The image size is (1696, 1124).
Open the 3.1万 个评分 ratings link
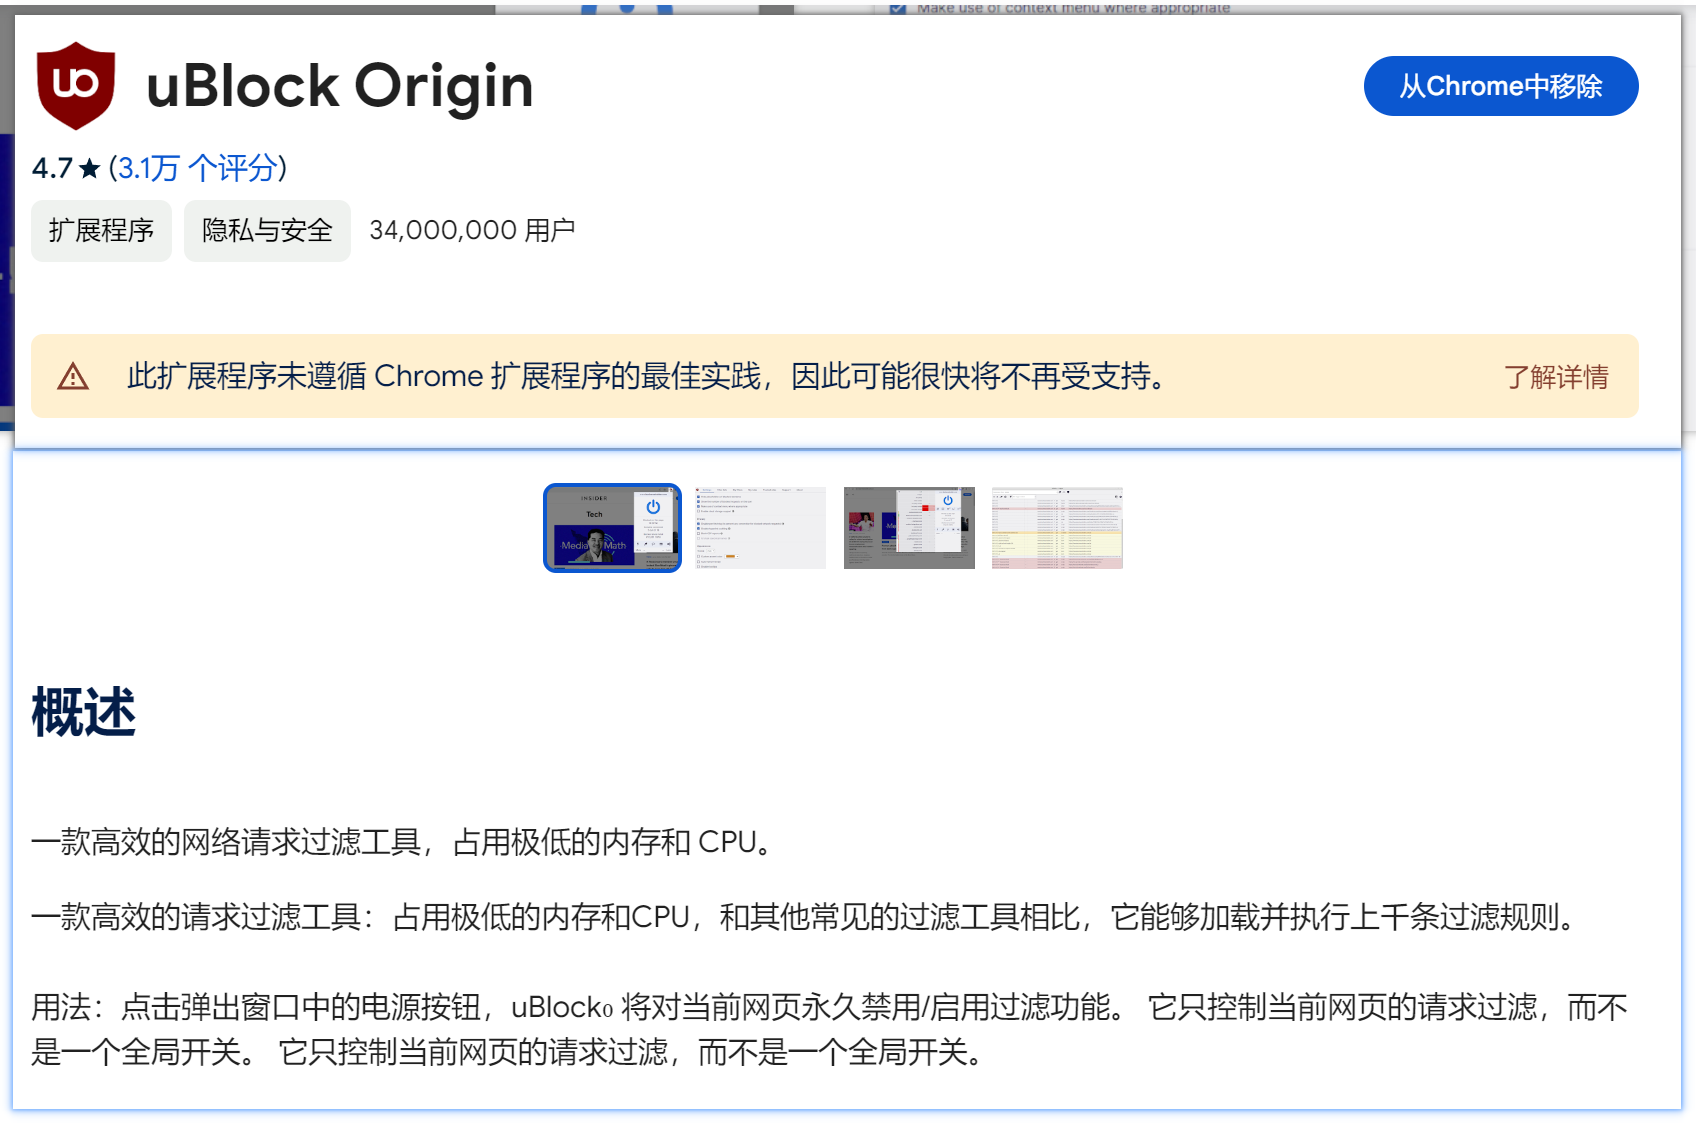tap(198, 168)
